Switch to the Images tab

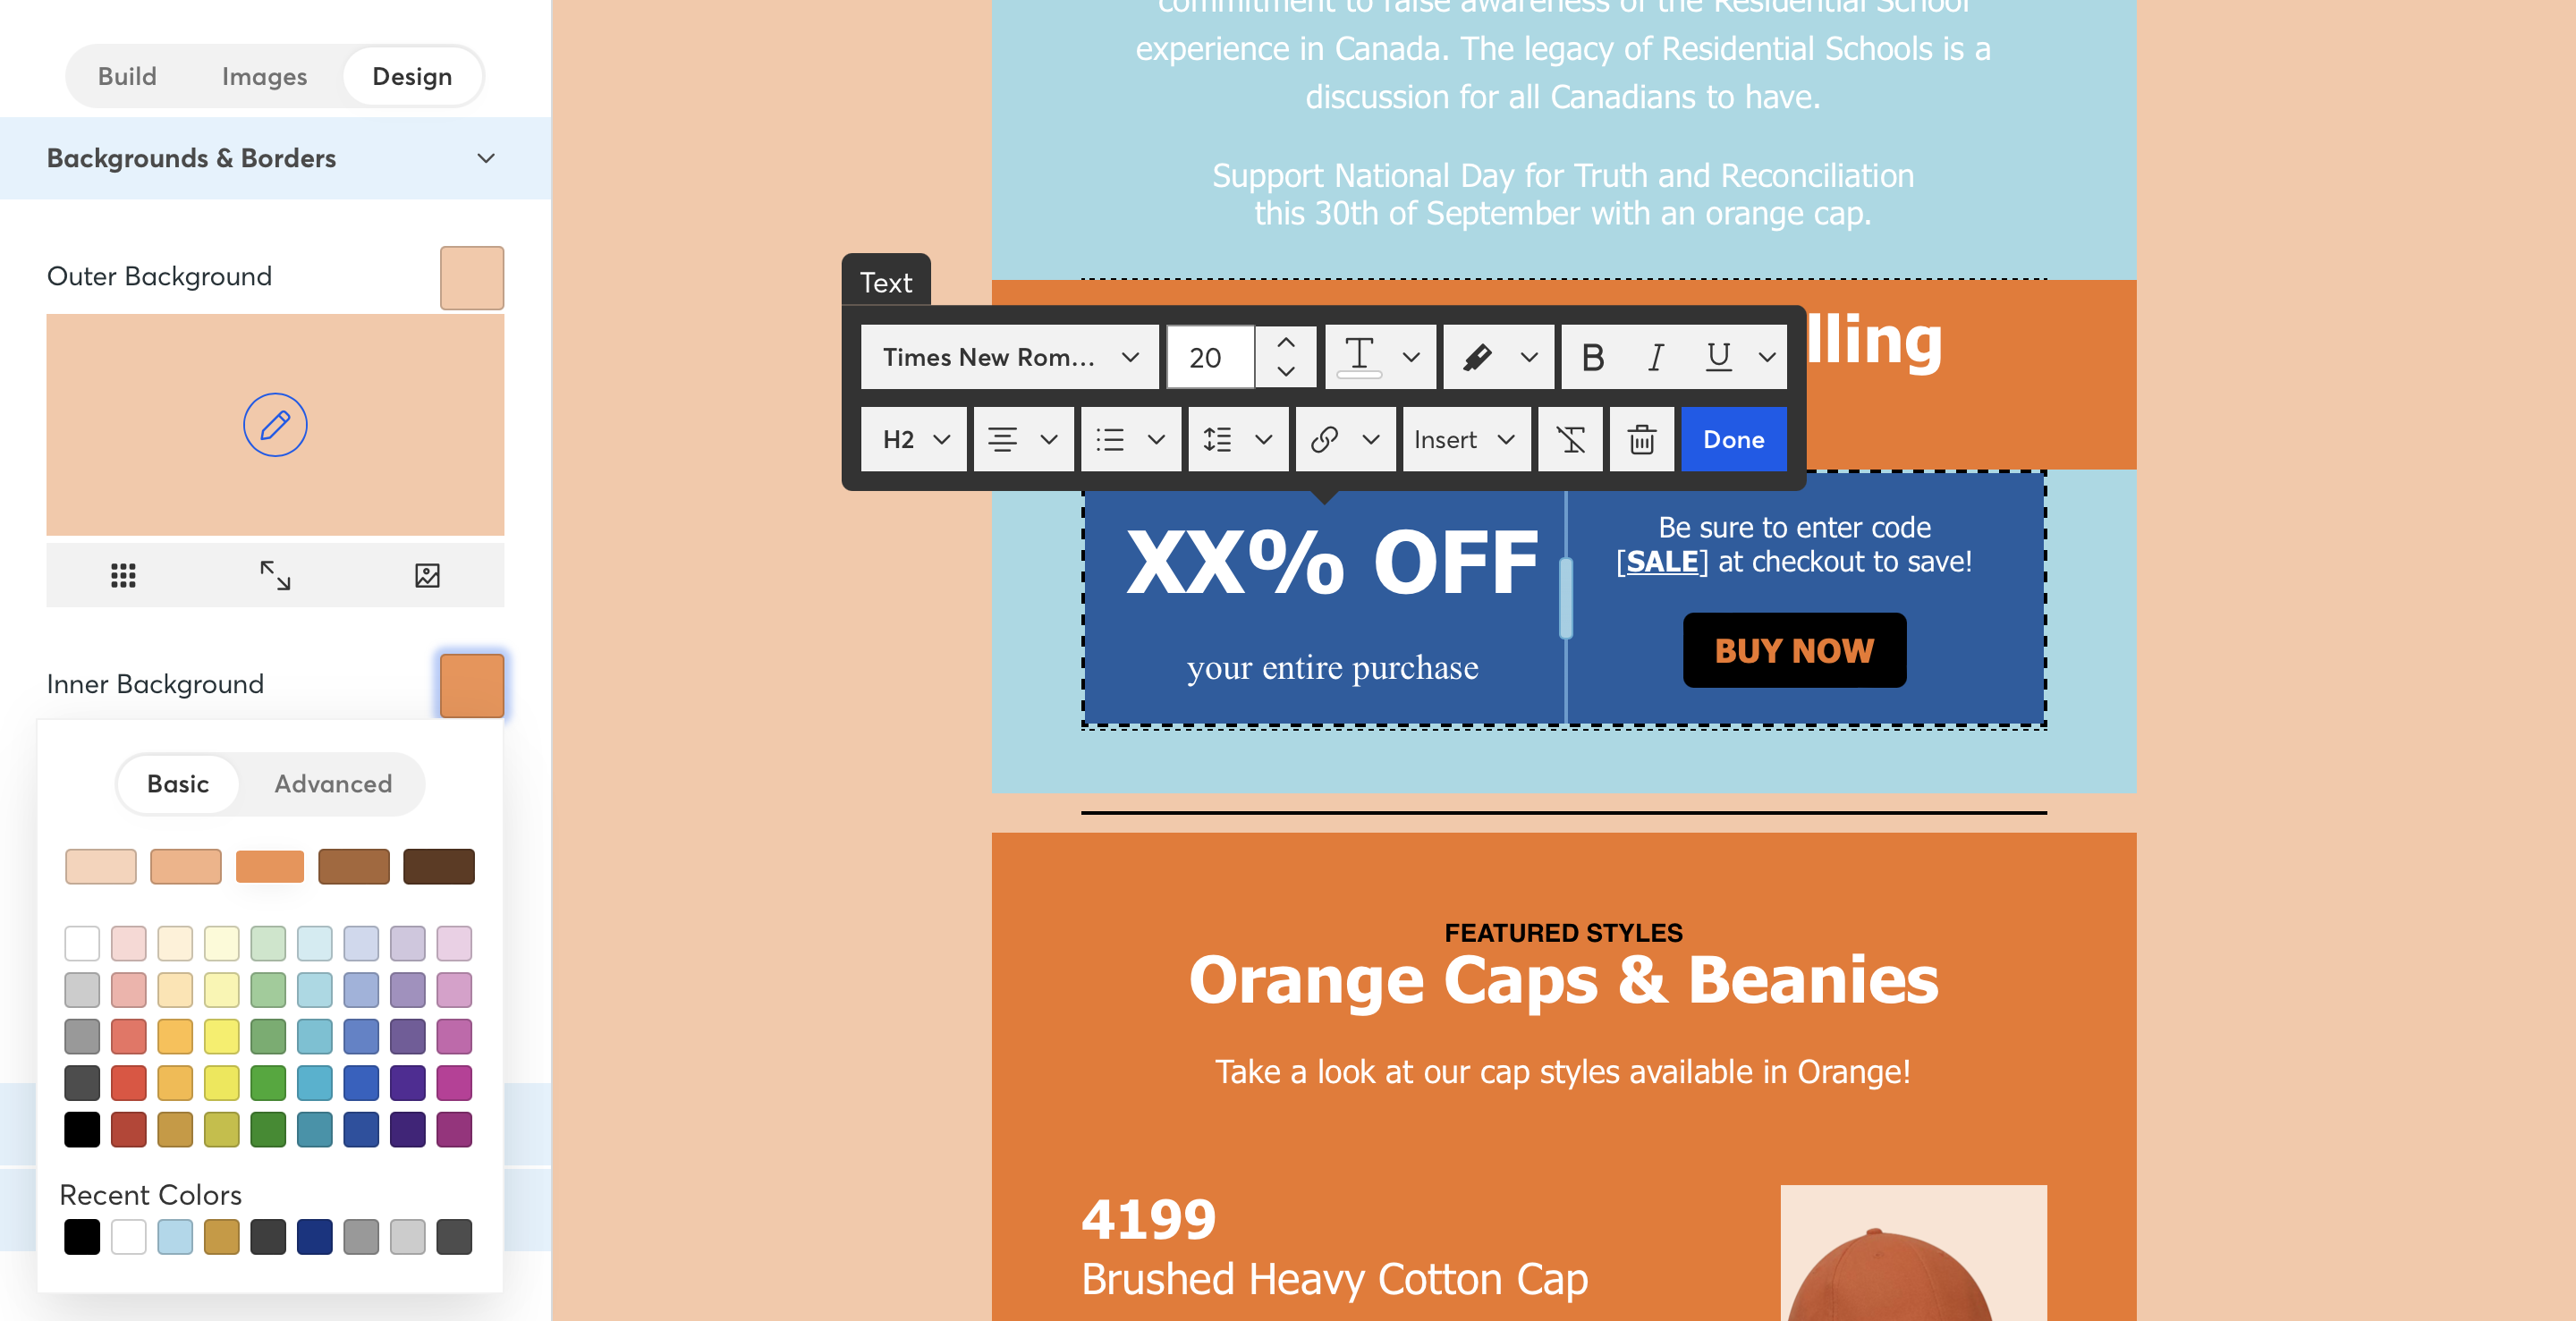click(267, 76)
